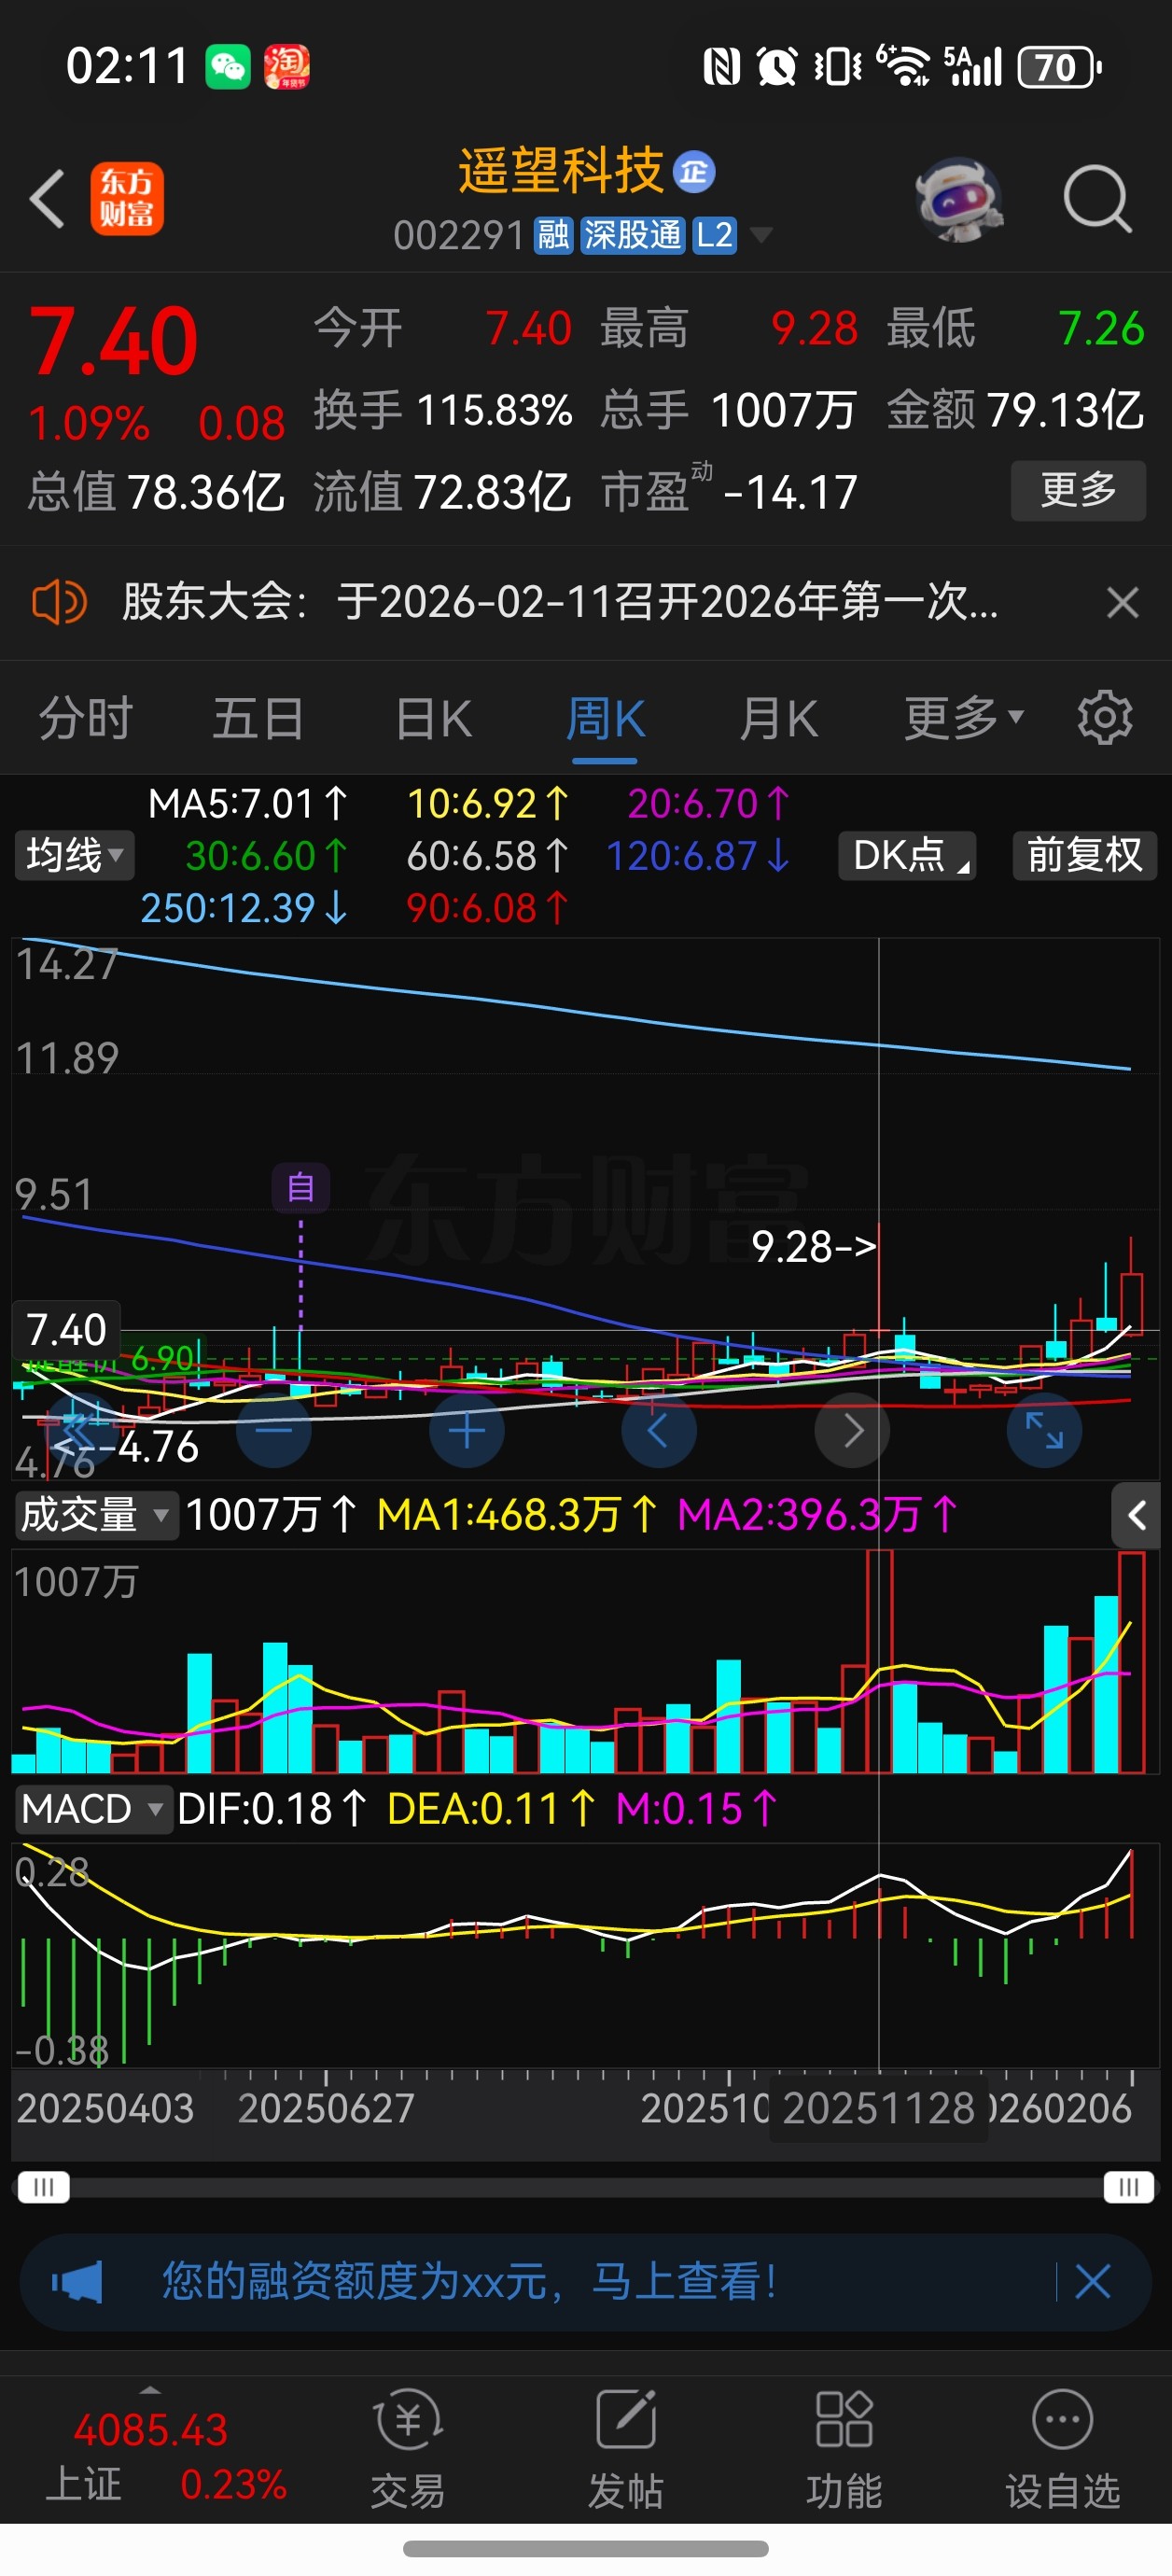Zoom out the K-line with minus button
The height and width of the screenshot is (2576, 1172).
click(x=273, y=1431)
